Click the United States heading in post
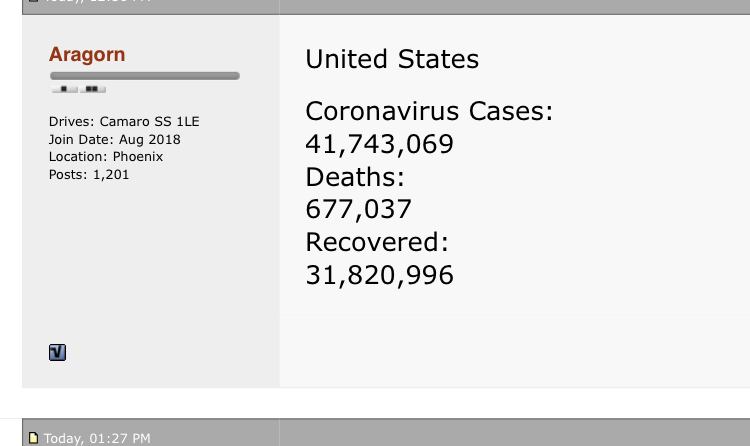Image resolution: width=750 pixels, height=446 pixels. click(392, 59)
